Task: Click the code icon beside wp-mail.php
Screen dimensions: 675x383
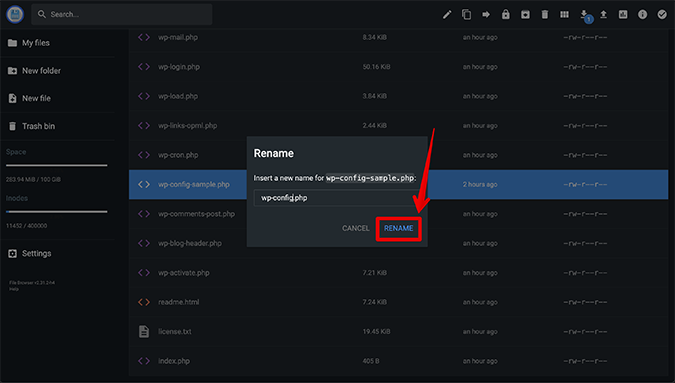Action: coord(144,37)
